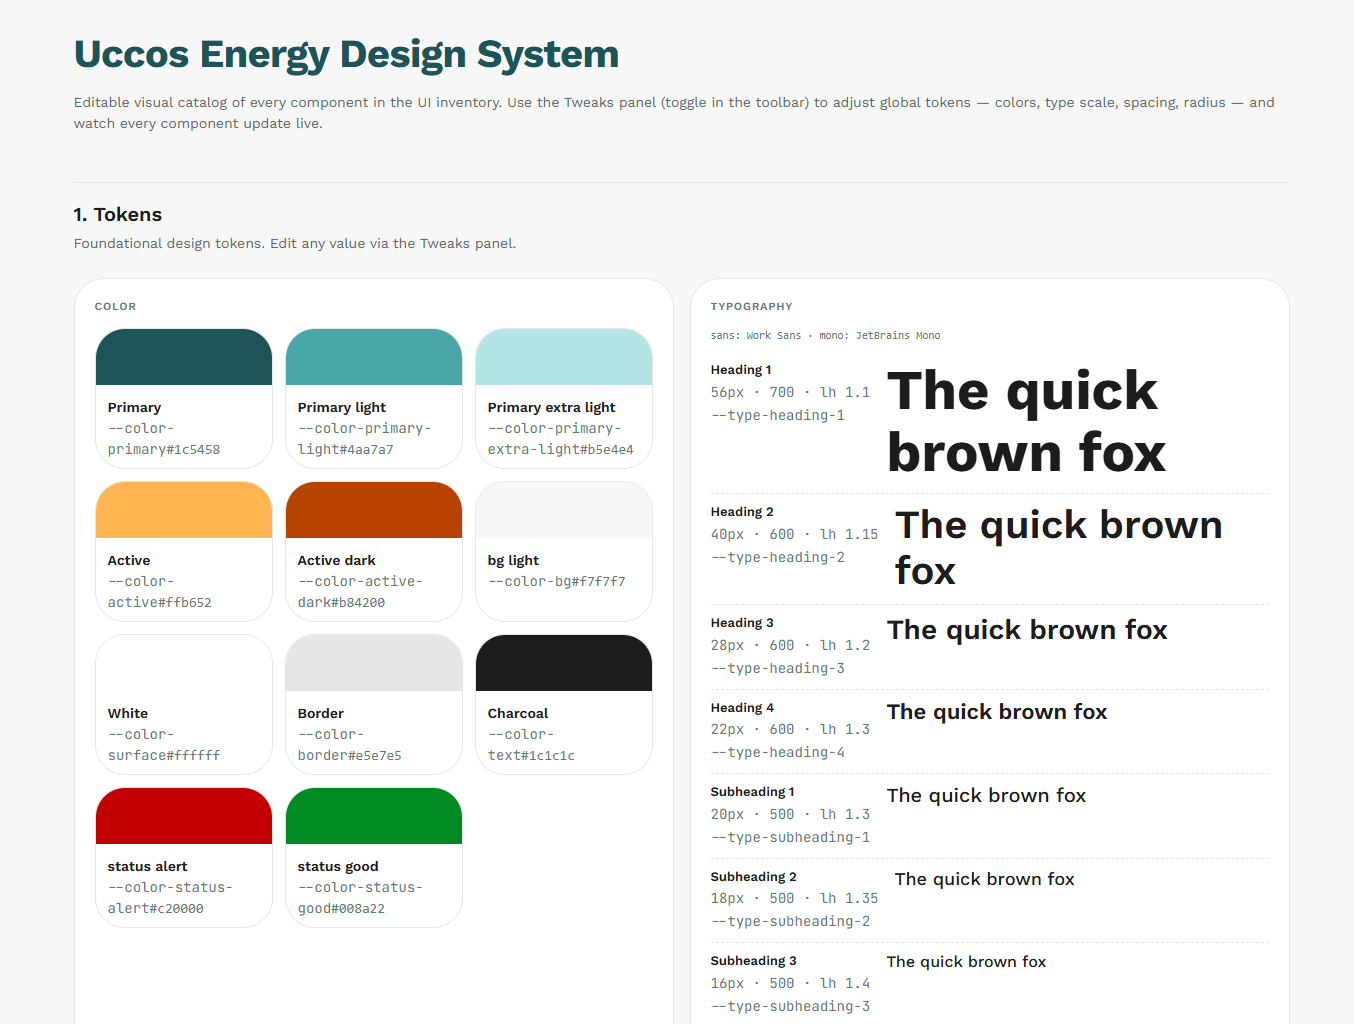Click the '--type-heading-2' token name
The width and height of the screenshot is (1354, 1024).
coord(778,558)
